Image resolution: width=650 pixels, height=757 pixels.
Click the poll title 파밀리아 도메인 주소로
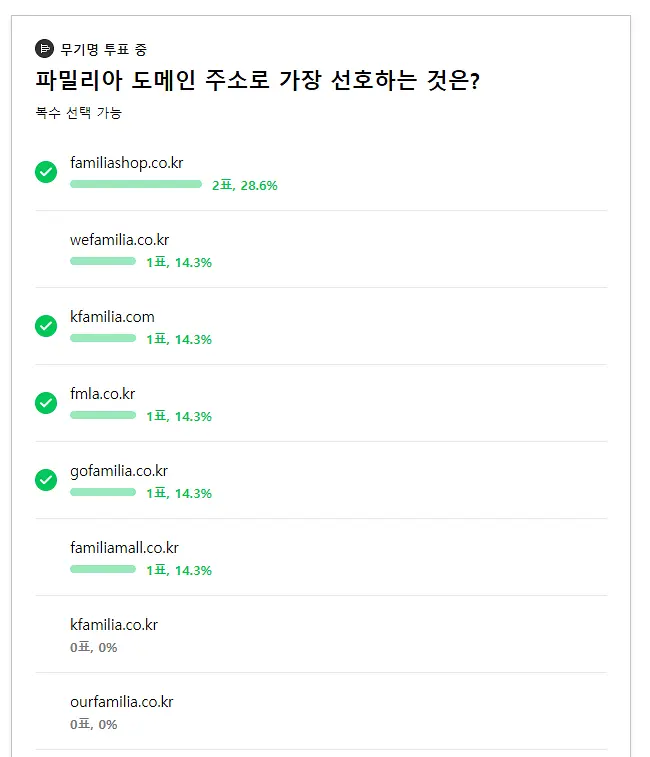tap(153, 80)
